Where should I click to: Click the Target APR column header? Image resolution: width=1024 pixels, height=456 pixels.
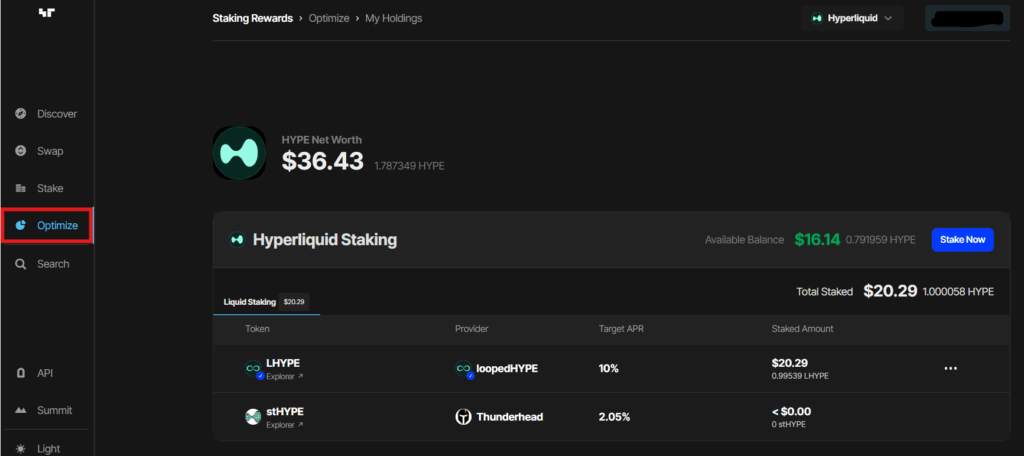tap(621, 329)
